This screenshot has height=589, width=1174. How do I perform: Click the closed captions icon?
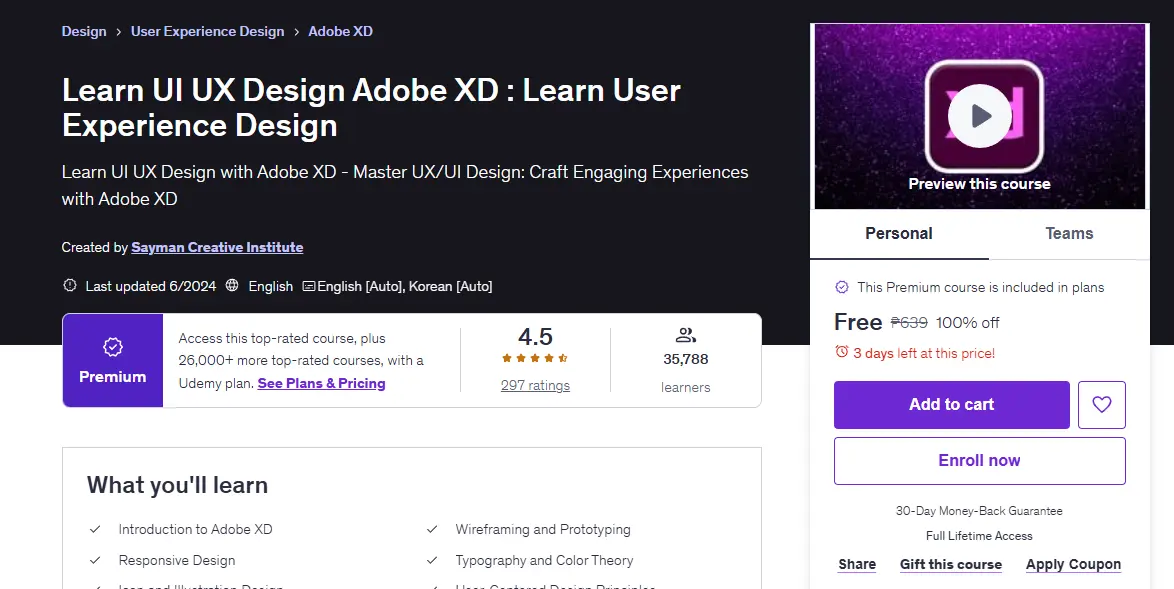(308, 286)
